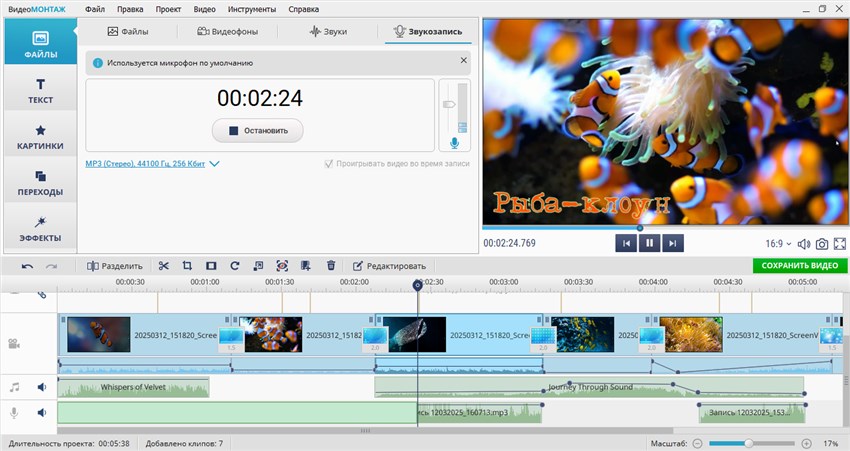
Task: Open the Эффекты sidebar section
Action: click(40, 228)
